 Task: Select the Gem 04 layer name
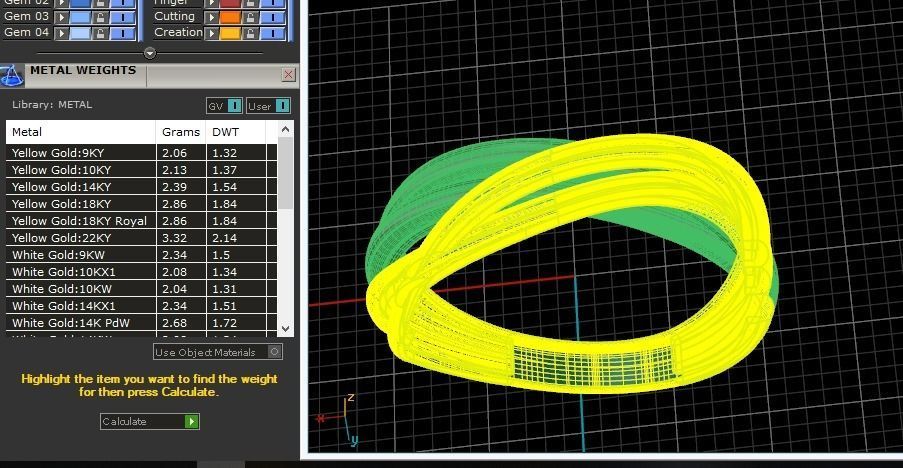point(26,32)
